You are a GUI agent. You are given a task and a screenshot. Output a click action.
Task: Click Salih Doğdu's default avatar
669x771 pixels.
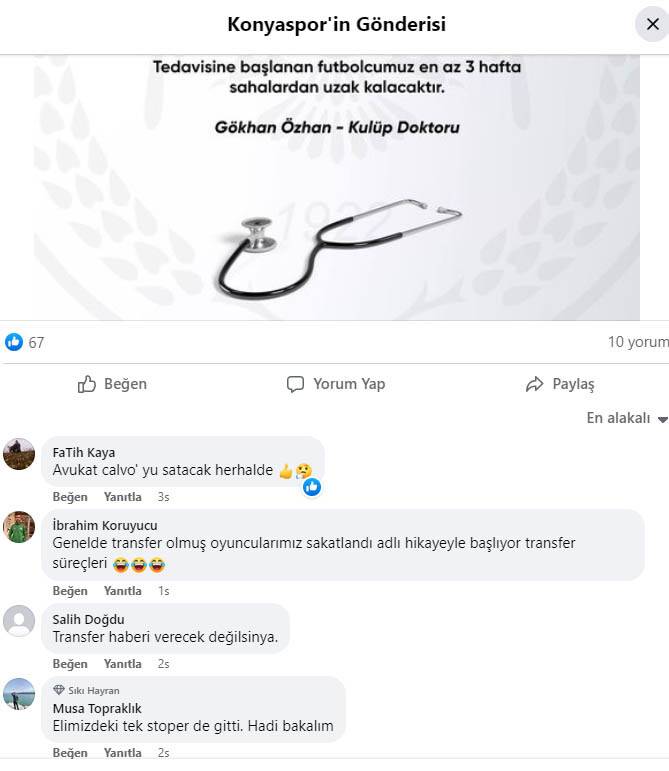[19, 621]
